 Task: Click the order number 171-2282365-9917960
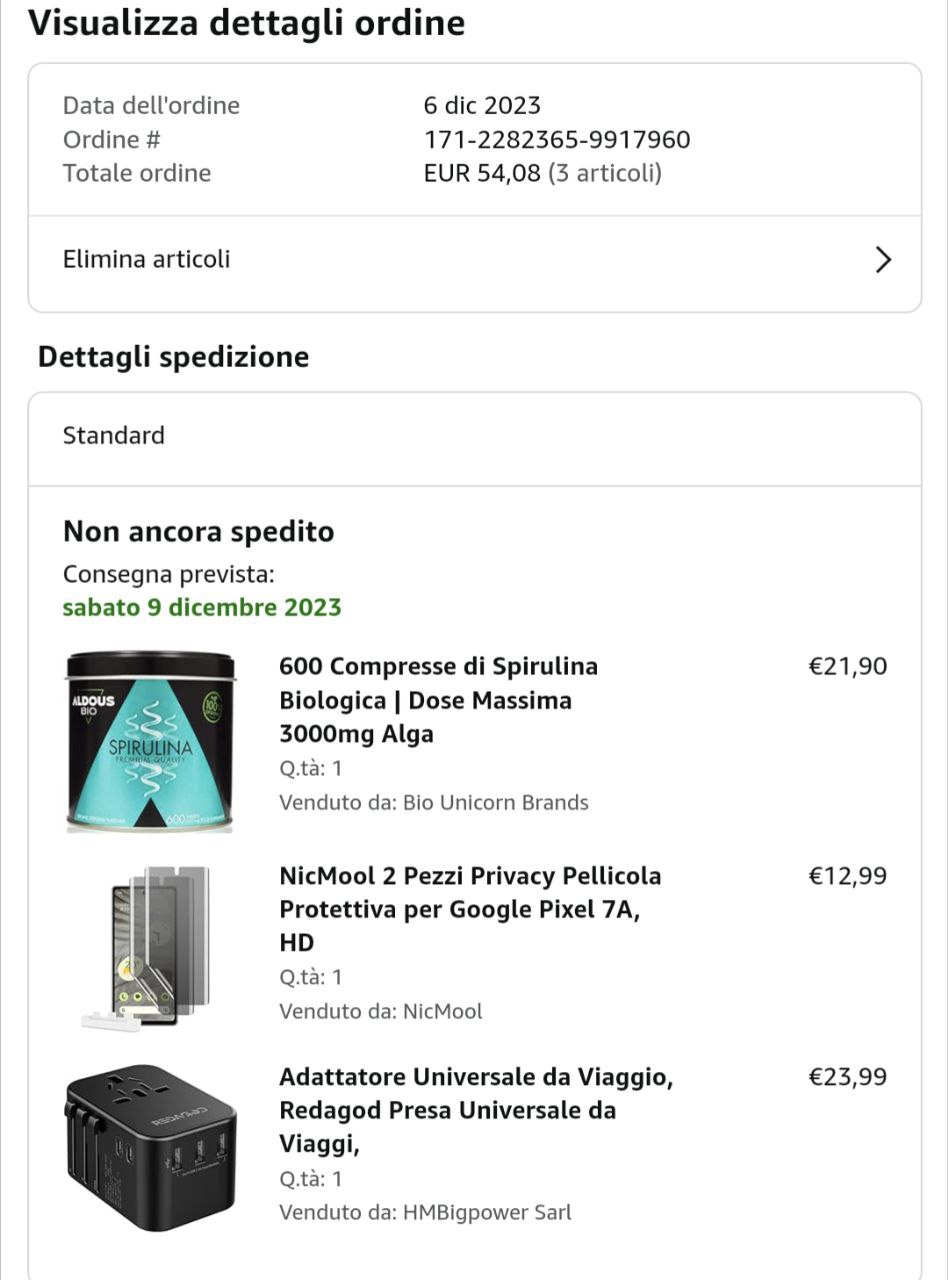point(557,139)
